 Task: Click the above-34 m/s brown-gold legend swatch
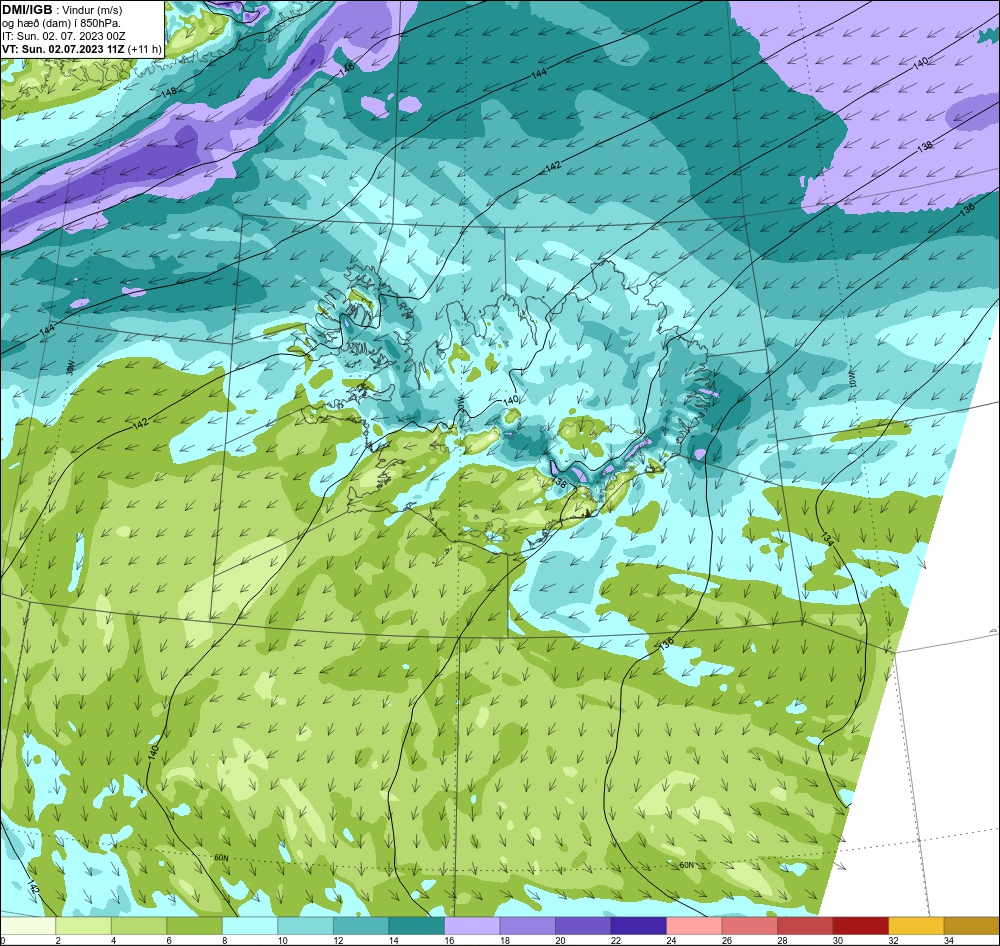971,926
